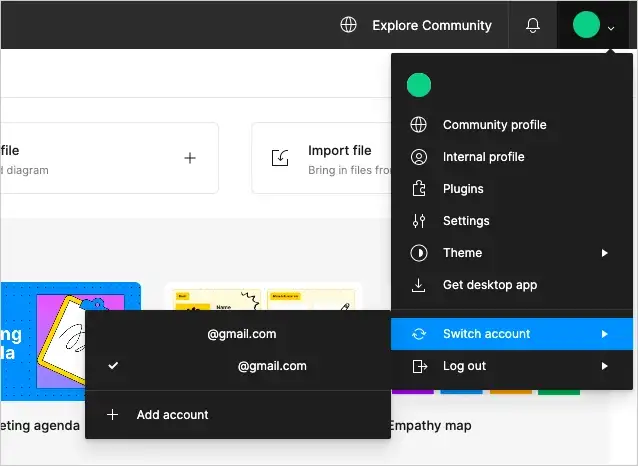The height and width of the screenshot is (466, 638).
Task: Click Add account
Action: pyautogui.click(x=172, y=414)
